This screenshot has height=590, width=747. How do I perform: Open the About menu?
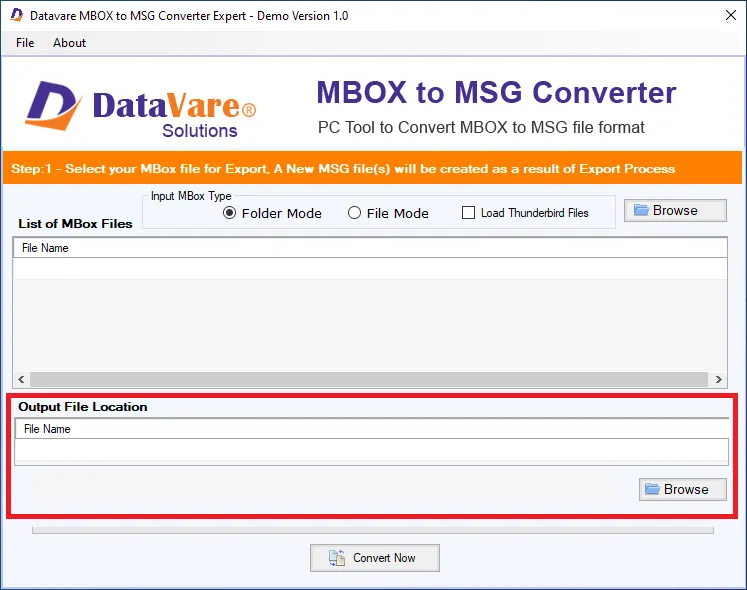(x=69, y=43)
